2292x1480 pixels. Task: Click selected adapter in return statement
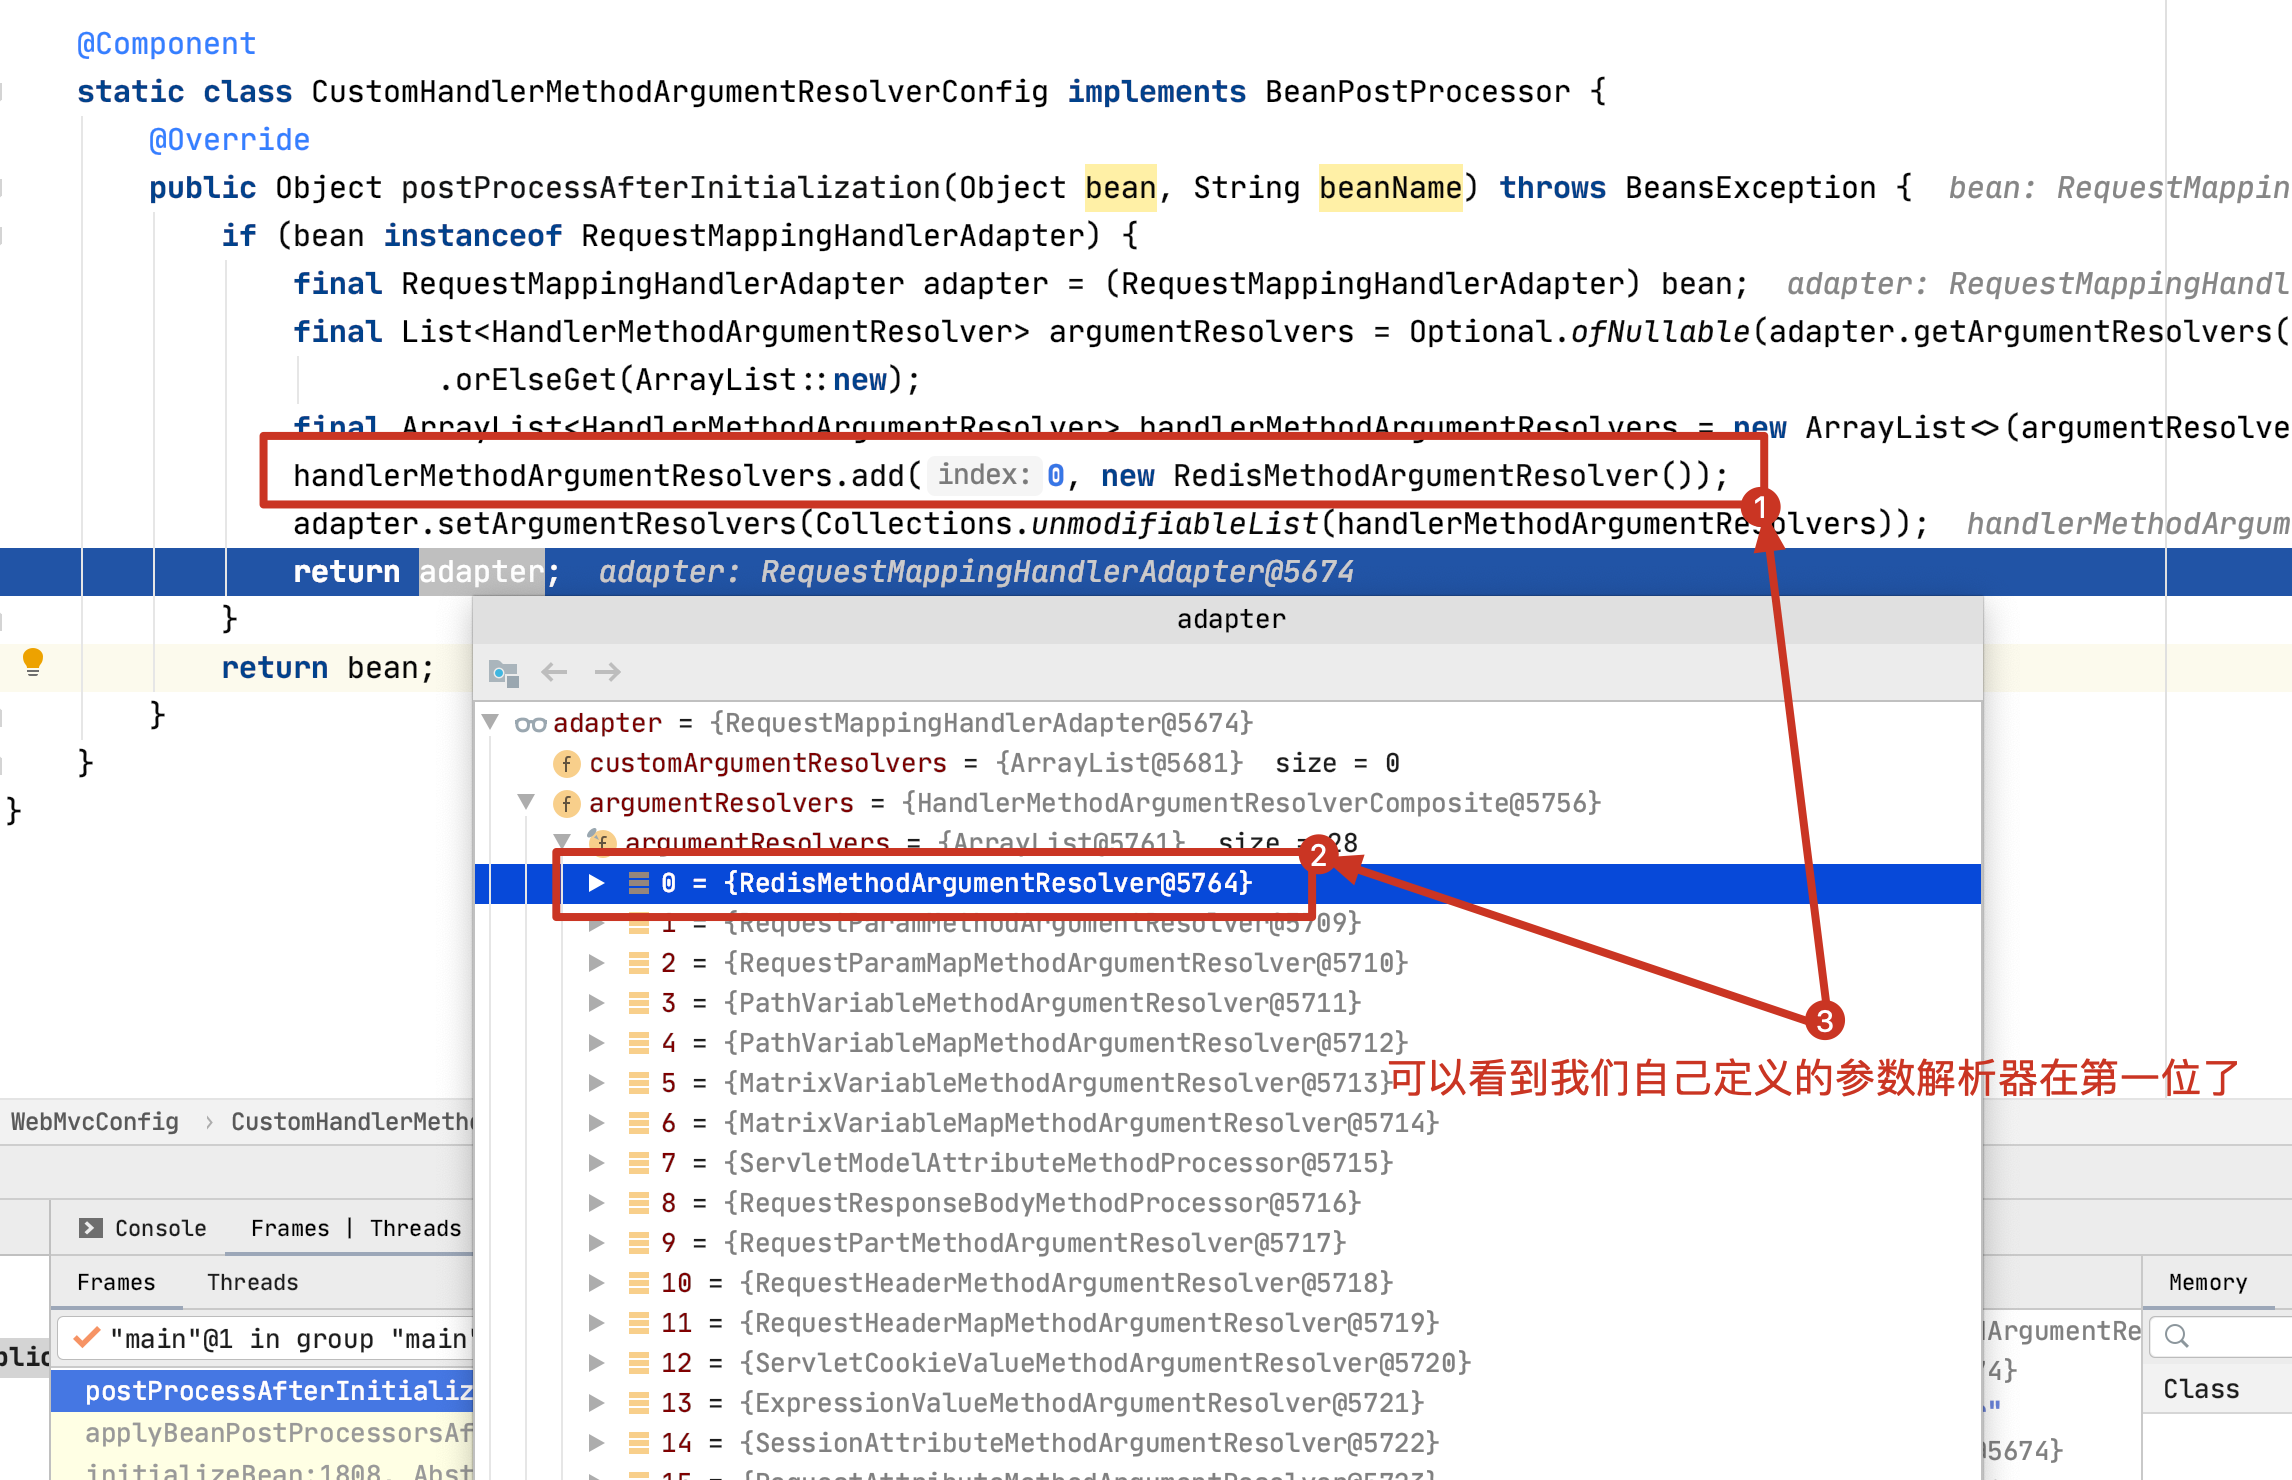pos(481,572)
